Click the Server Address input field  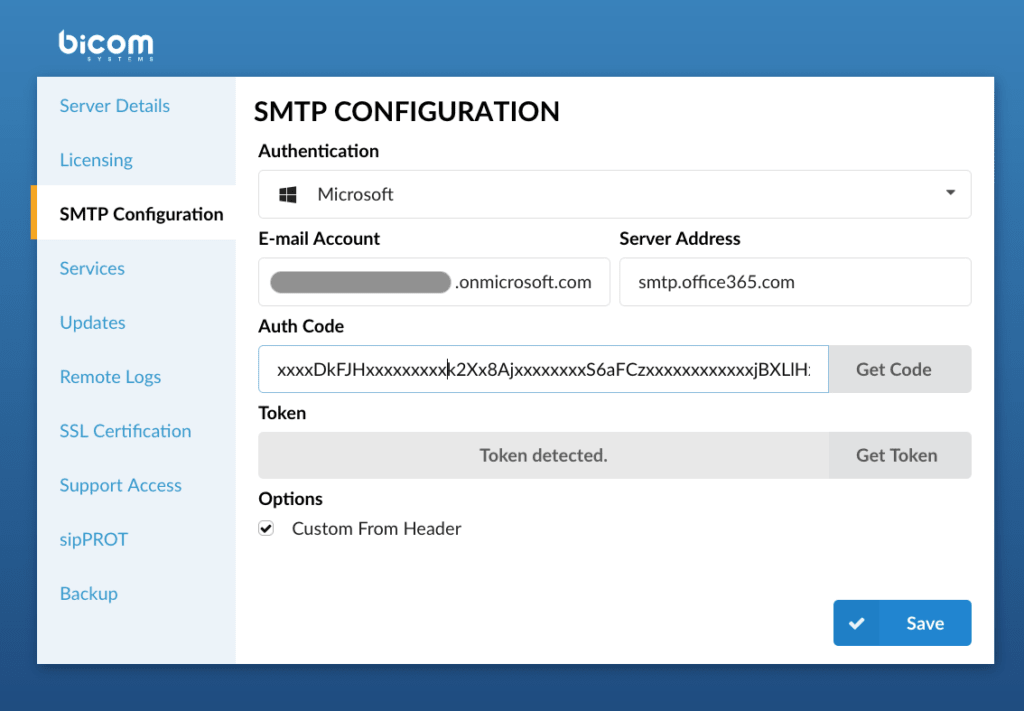[795, 282]
